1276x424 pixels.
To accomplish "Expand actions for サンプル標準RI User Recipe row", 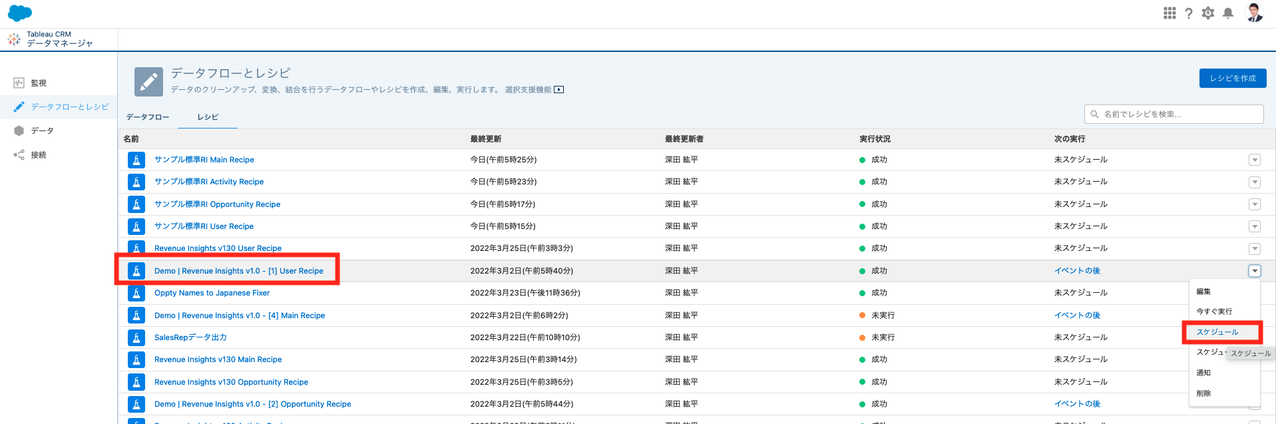I will (x=1255, y=226).
